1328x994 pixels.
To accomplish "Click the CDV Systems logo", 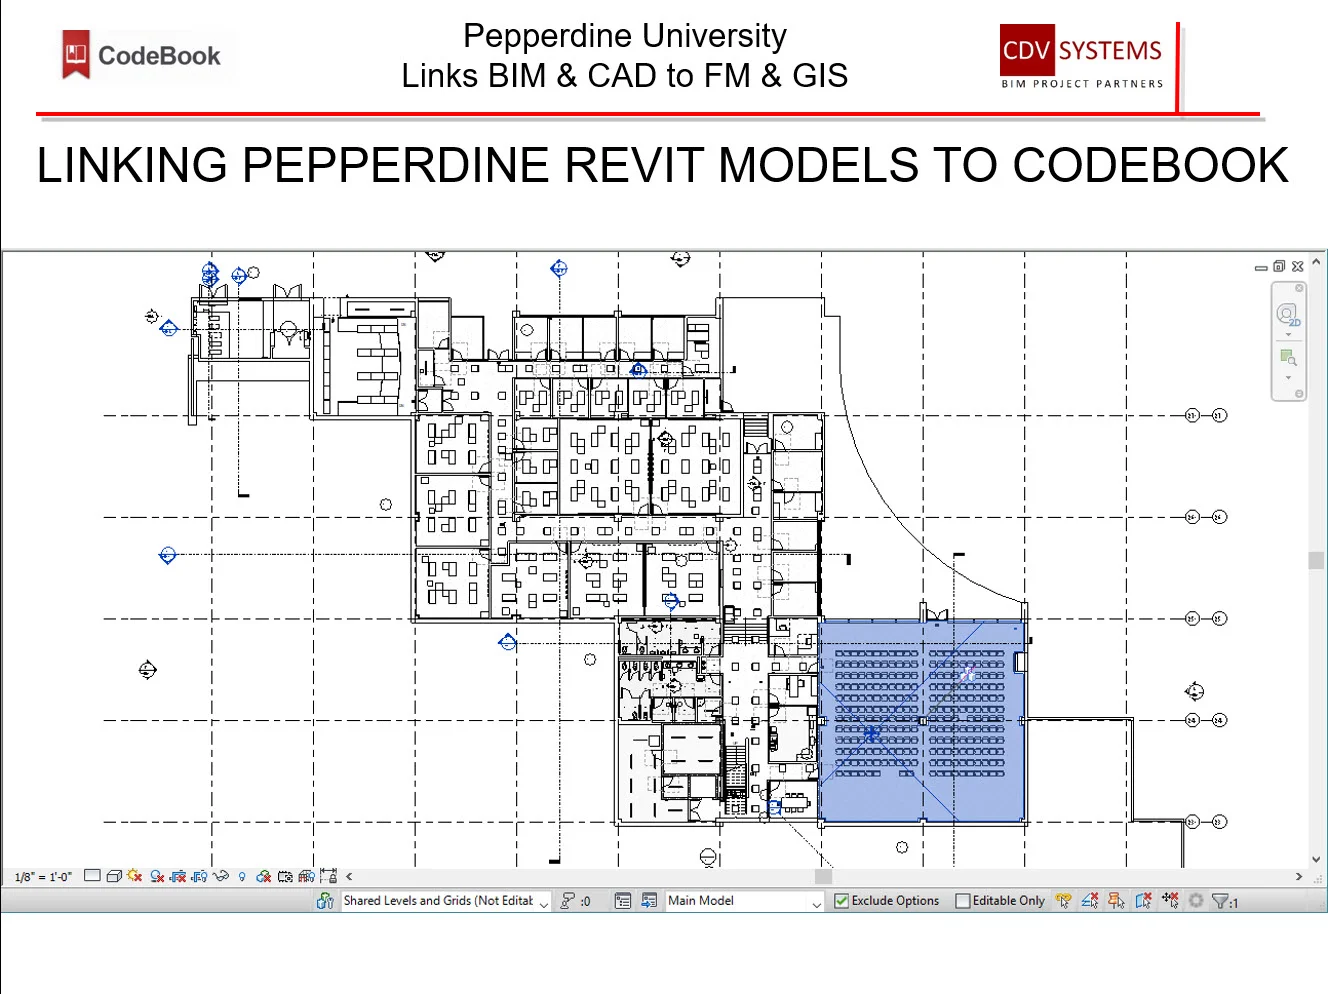I will point(1082,57).
